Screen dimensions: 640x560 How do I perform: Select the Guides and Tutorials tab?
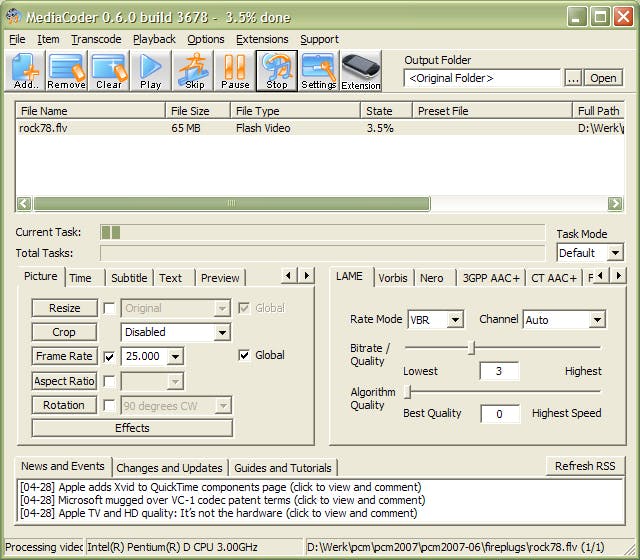pyautogui.click(x=282, y=468)
